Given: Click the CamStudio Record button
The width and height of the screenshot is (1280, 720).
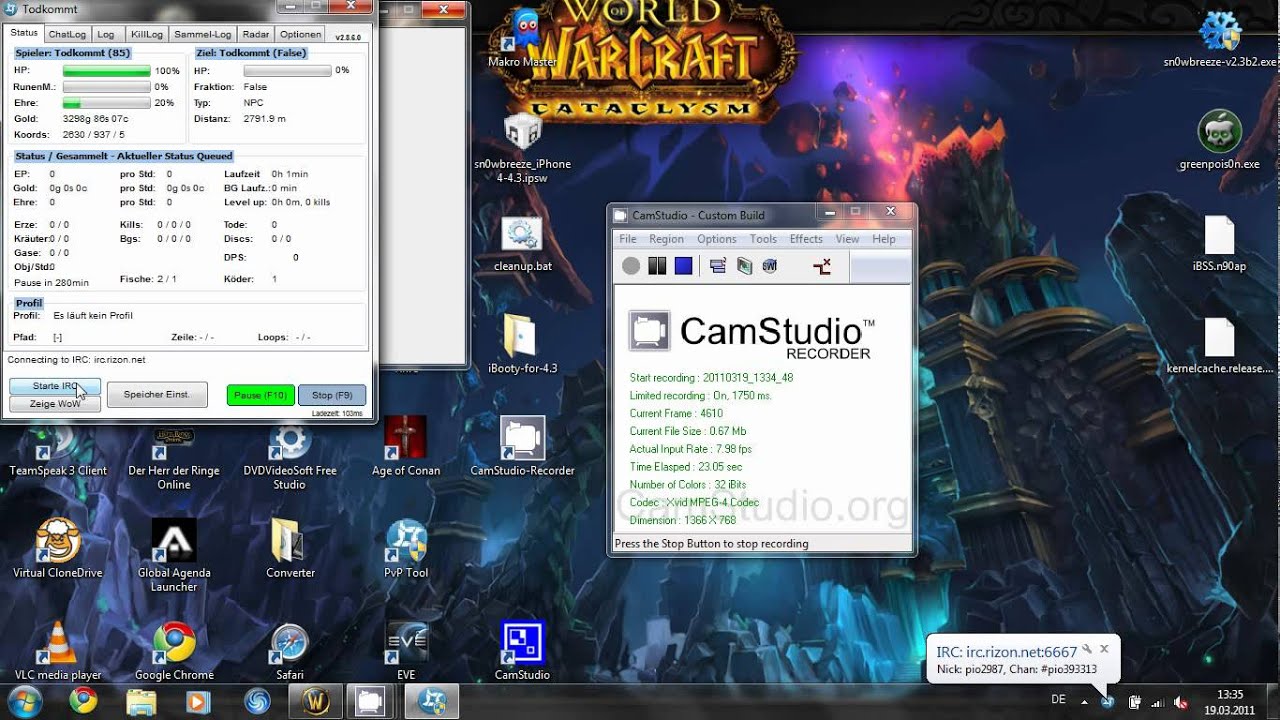Looking at the screenshot, I should pyautogui.click(x=630, y=266).
